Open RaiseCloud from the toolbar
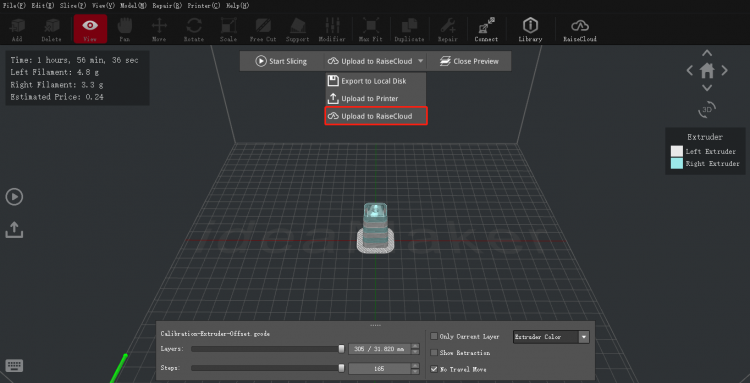The image size is (750, 383). (580, 30)
